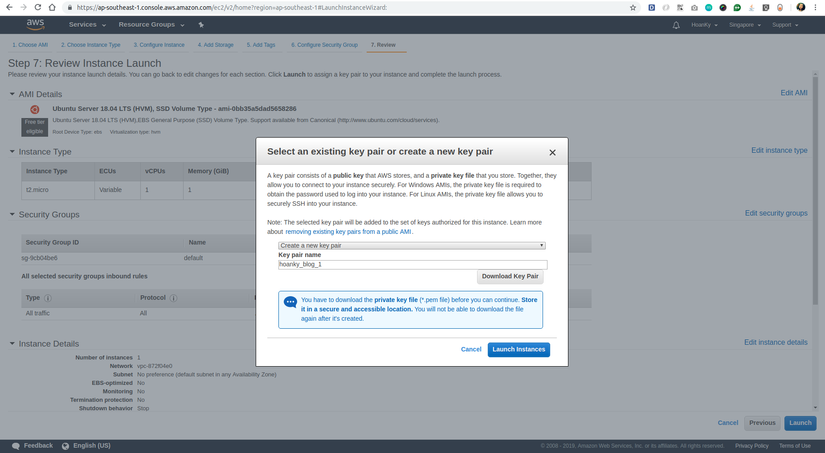
Task: Open the 'Create a new key pair' dropdown
Action: coord(411,246)
